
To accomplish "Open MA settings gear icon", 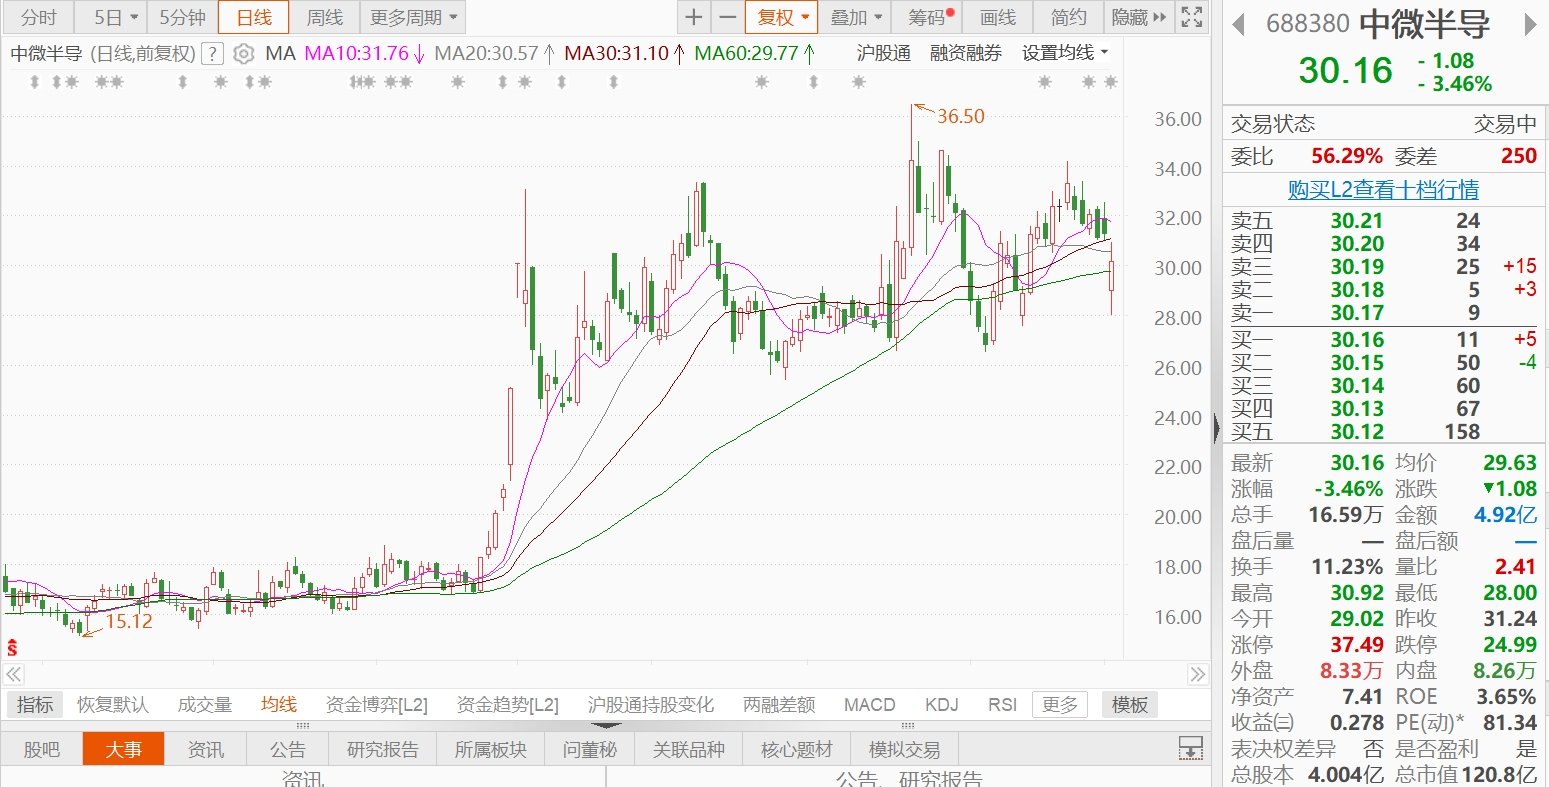I will (x=243, y=54).
